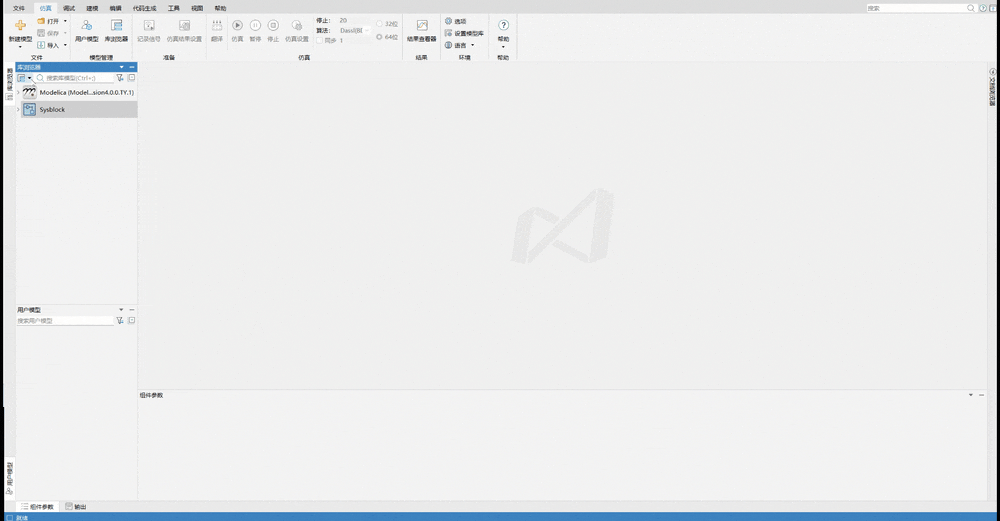
Task: Expand the Modelica library tree node
Action: [18, 92]
